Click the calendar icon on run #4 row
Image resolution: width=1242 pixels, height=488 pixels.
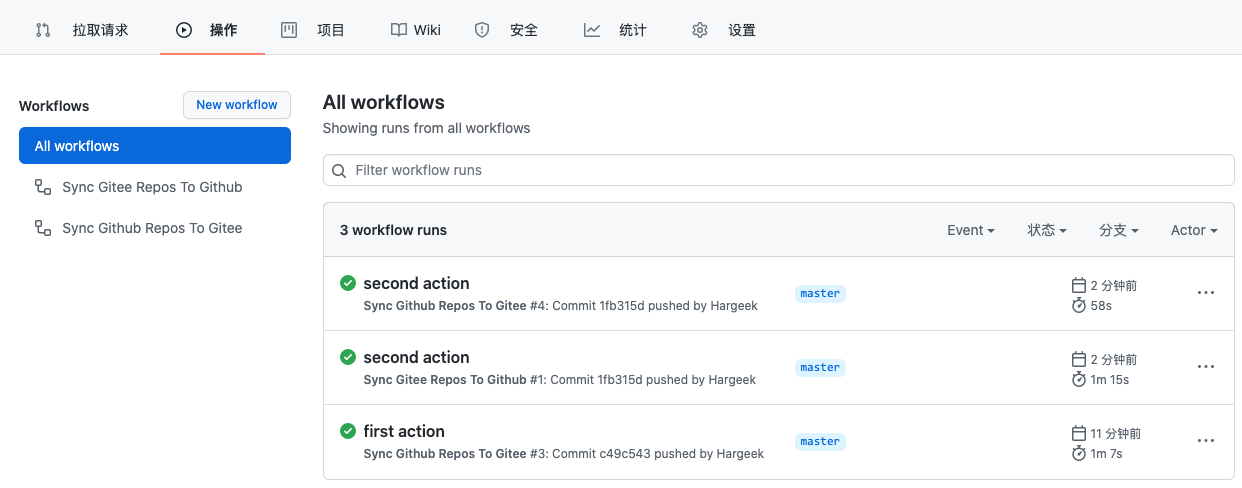pyautogui.click(x=1078, y=285)
